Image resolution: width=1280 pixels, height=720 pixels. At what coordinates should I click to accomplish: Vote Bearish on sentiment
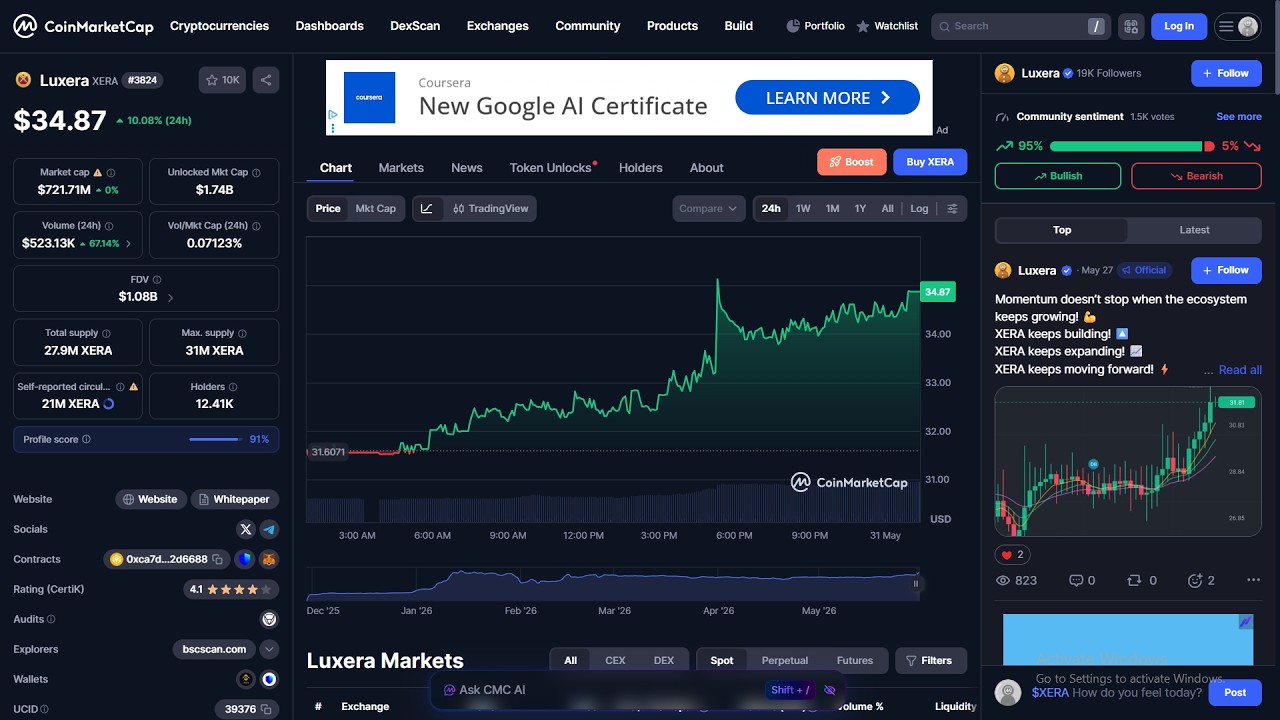(1196, 176)
